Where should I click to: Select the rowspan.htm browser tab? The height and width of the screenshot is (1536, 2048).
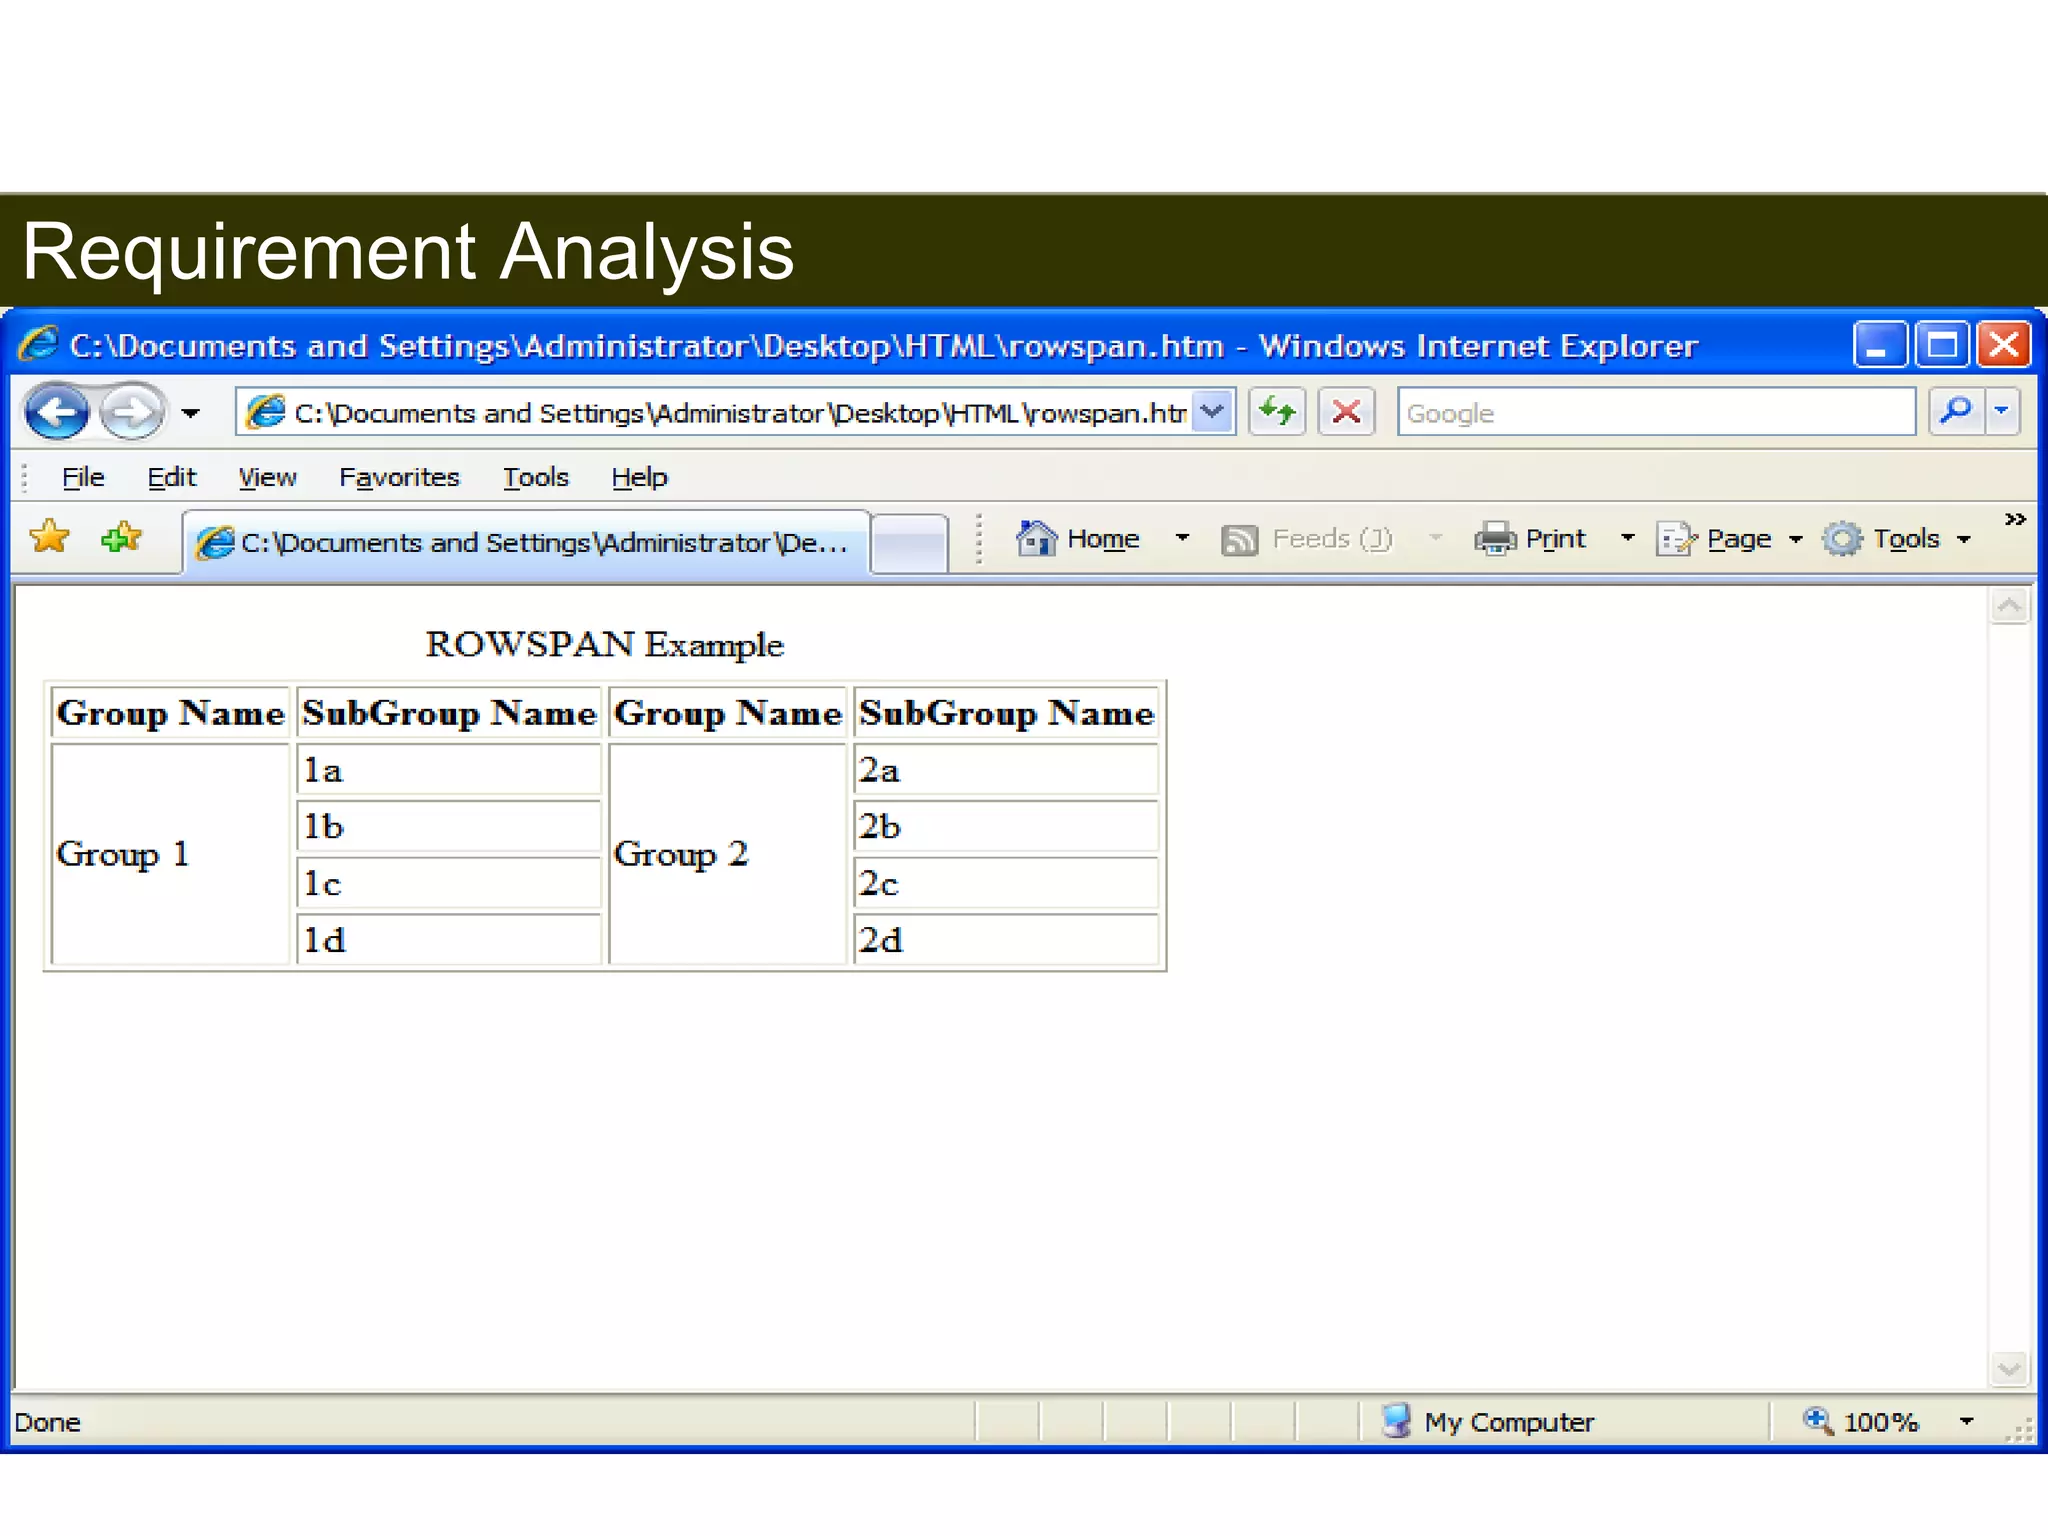526,542
